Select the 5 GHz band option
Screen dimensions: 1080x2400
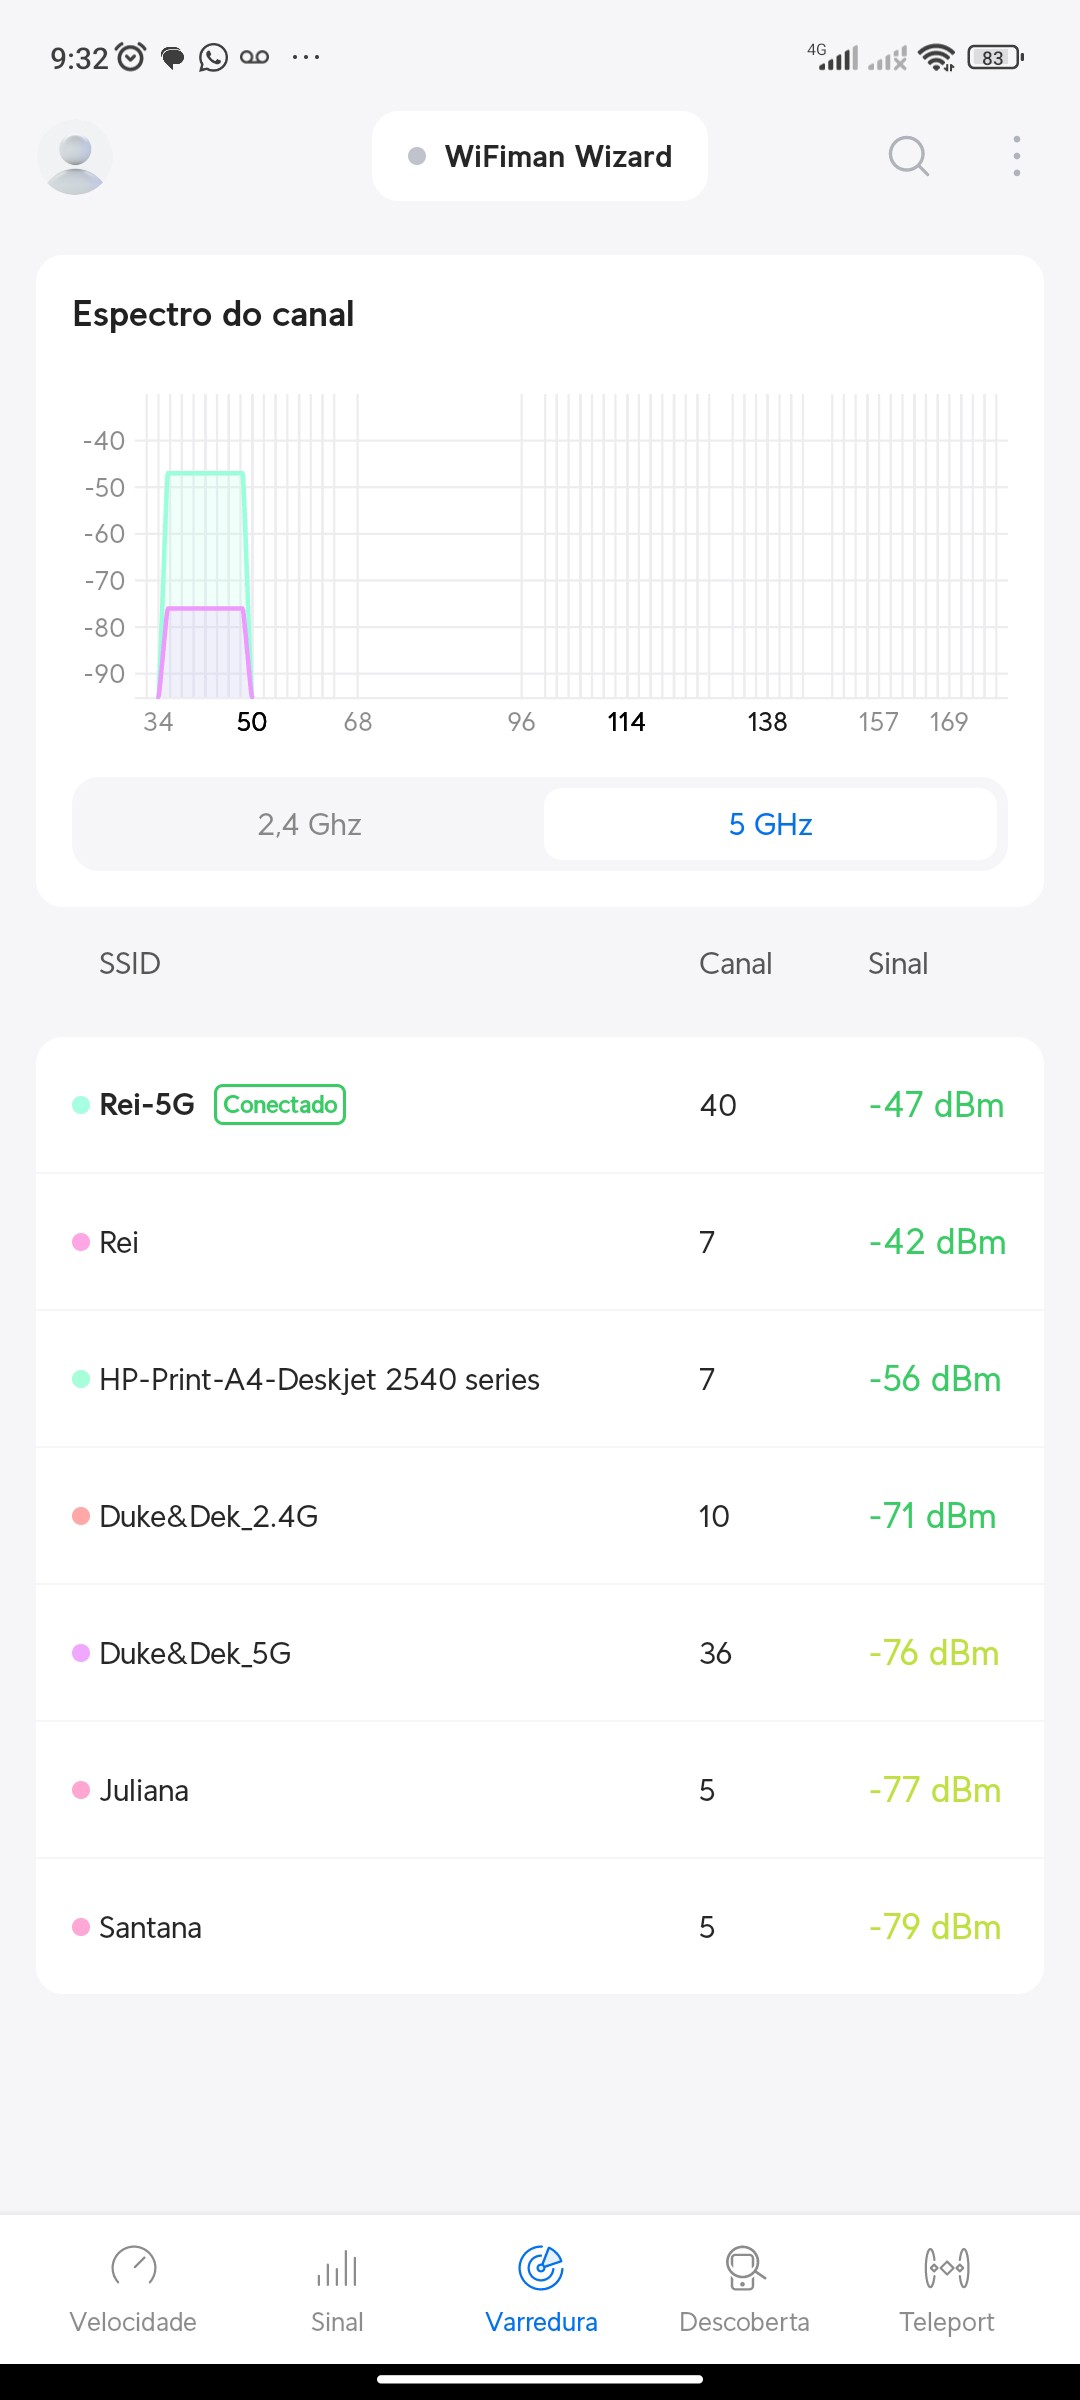tap(770, 824)
